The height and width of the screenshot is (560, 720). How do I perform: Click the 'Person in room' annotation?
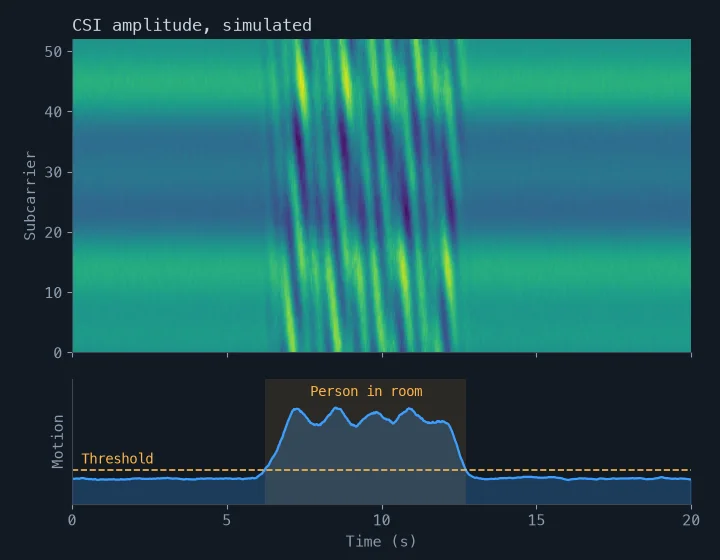pos(366,391)
